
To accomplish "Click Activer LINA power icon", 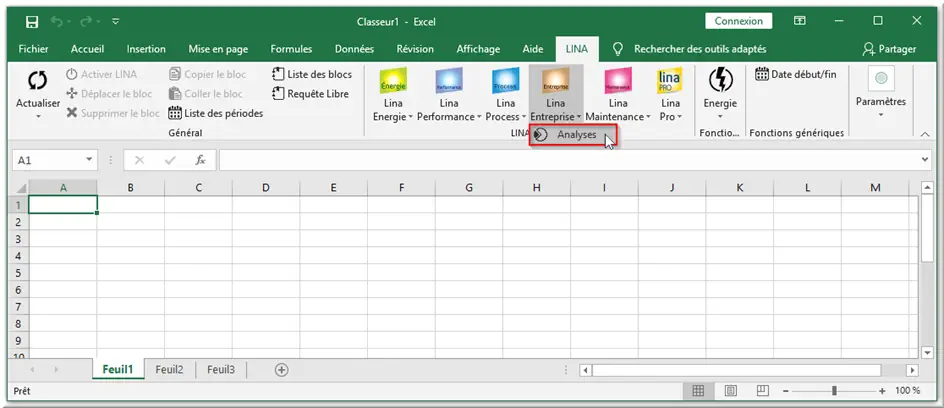I will (72, 74).
